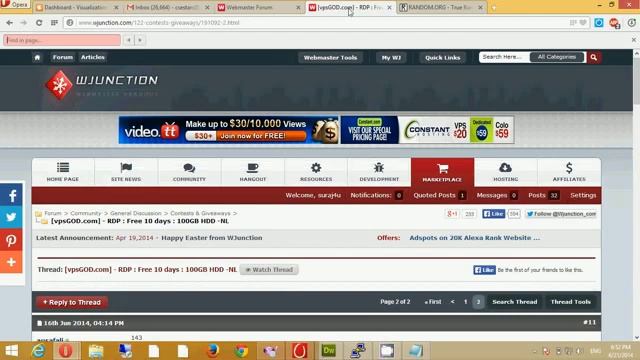Click the Google +1 button
The width and height of the screenshot is (640, 360).
click(x=452, y=213)
